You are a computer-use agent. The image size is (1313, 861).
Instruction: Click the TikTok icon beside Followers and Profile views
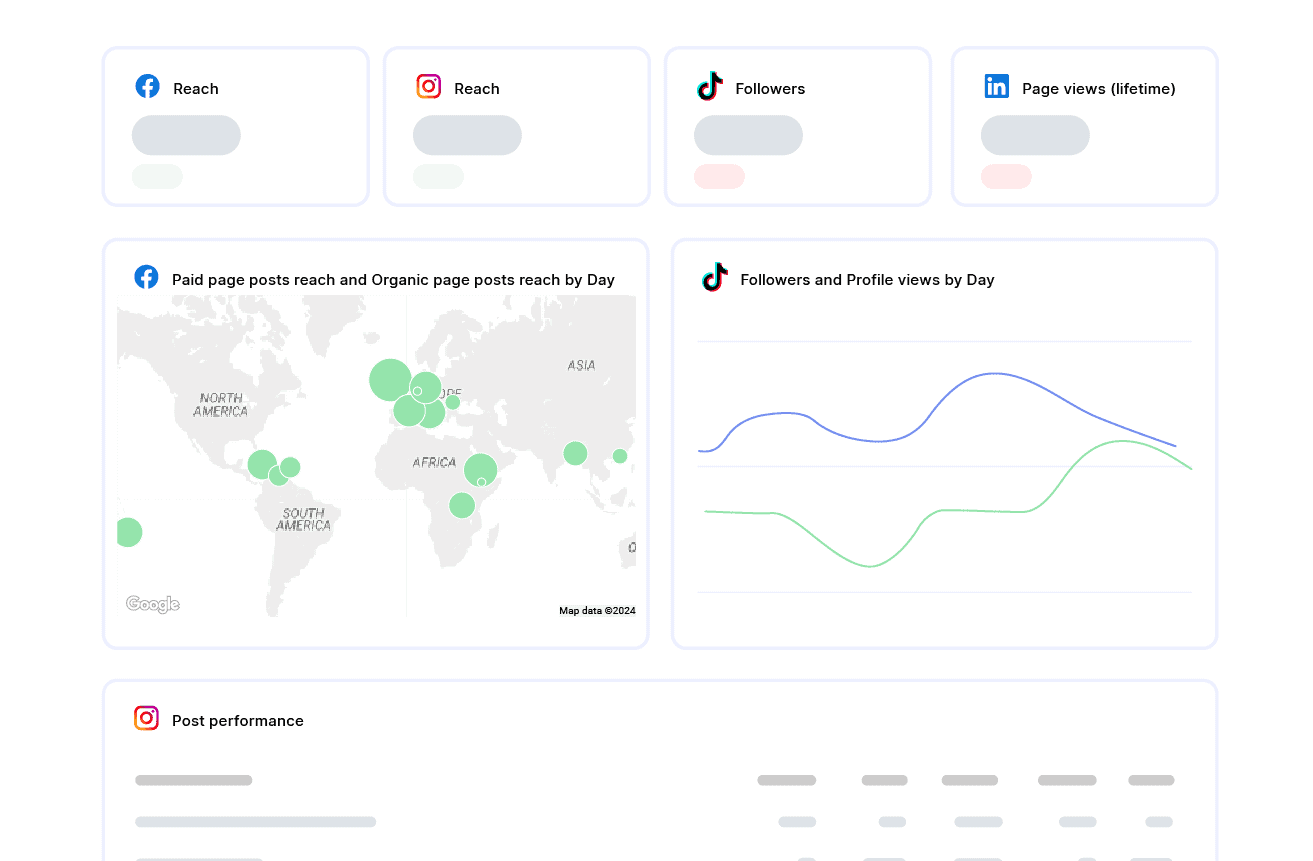[714, 277]
